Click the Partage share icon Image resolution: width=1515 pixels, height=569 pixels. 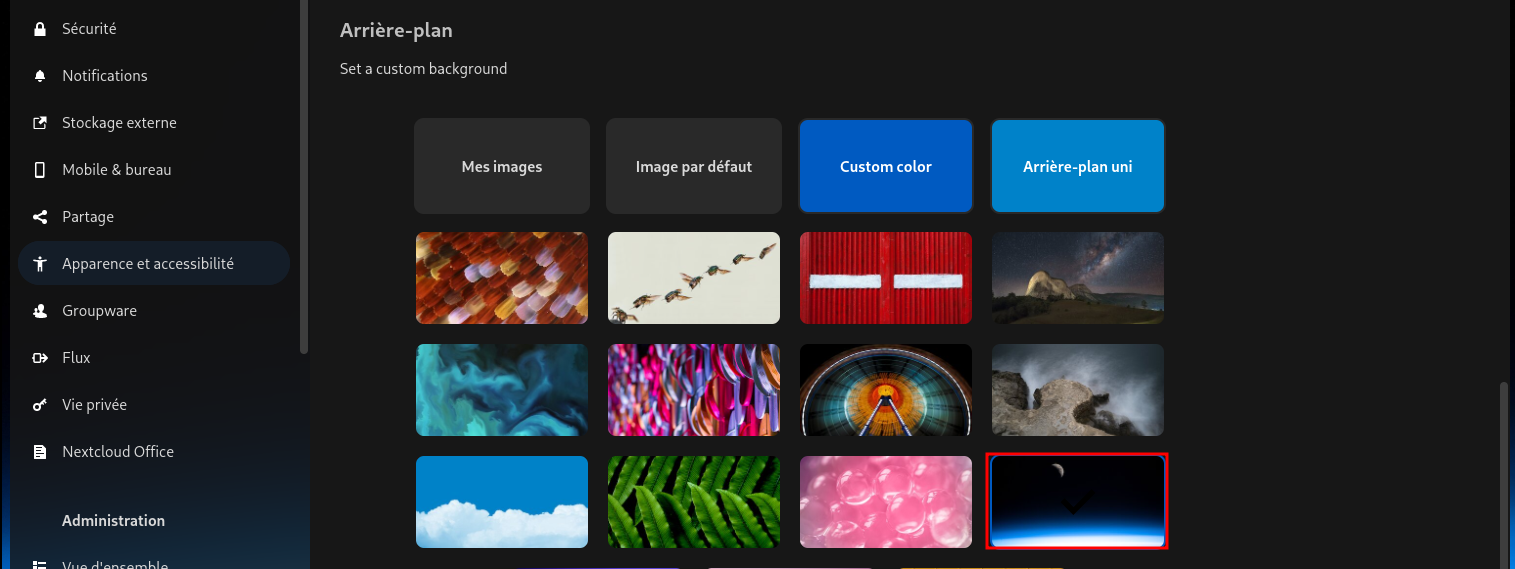point(40,217)
